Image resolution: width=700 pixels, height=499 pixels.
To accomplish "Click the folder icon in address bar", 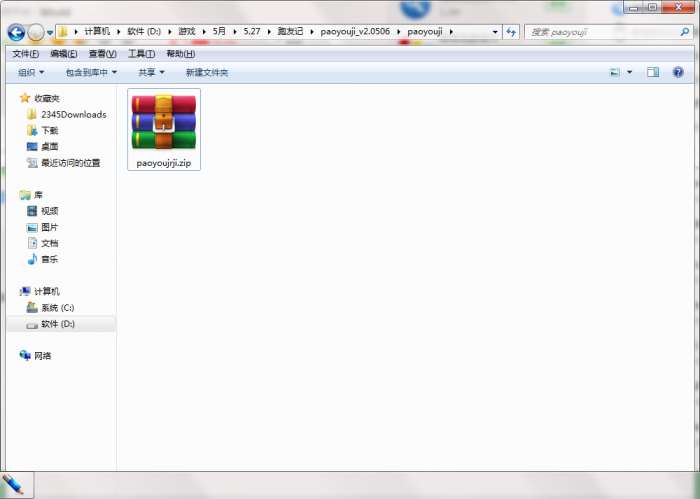I will point(63,32).
